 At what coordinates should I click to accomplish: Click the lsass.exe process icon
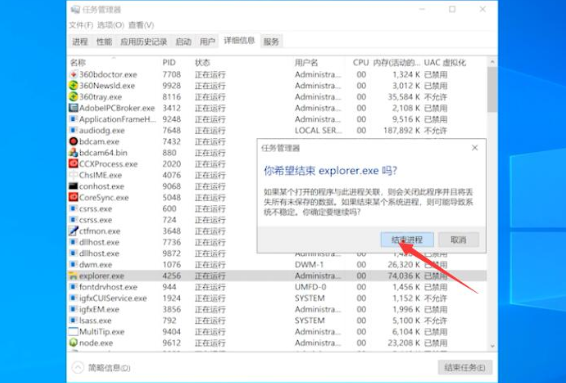point(73,321)
